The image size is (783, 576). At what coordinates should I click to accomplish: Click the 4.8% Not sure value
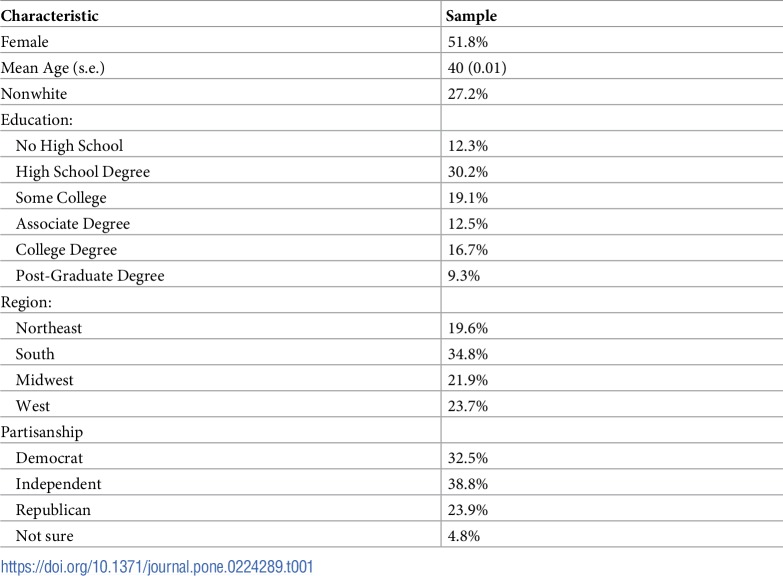[x=463, y=536]
